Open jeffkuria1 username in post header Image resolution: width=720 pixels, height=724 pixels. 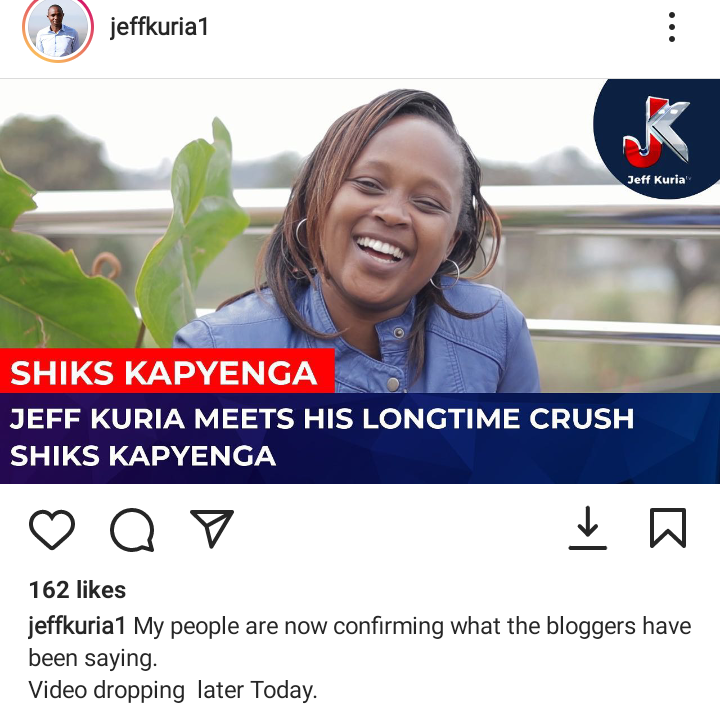point(159,27)
